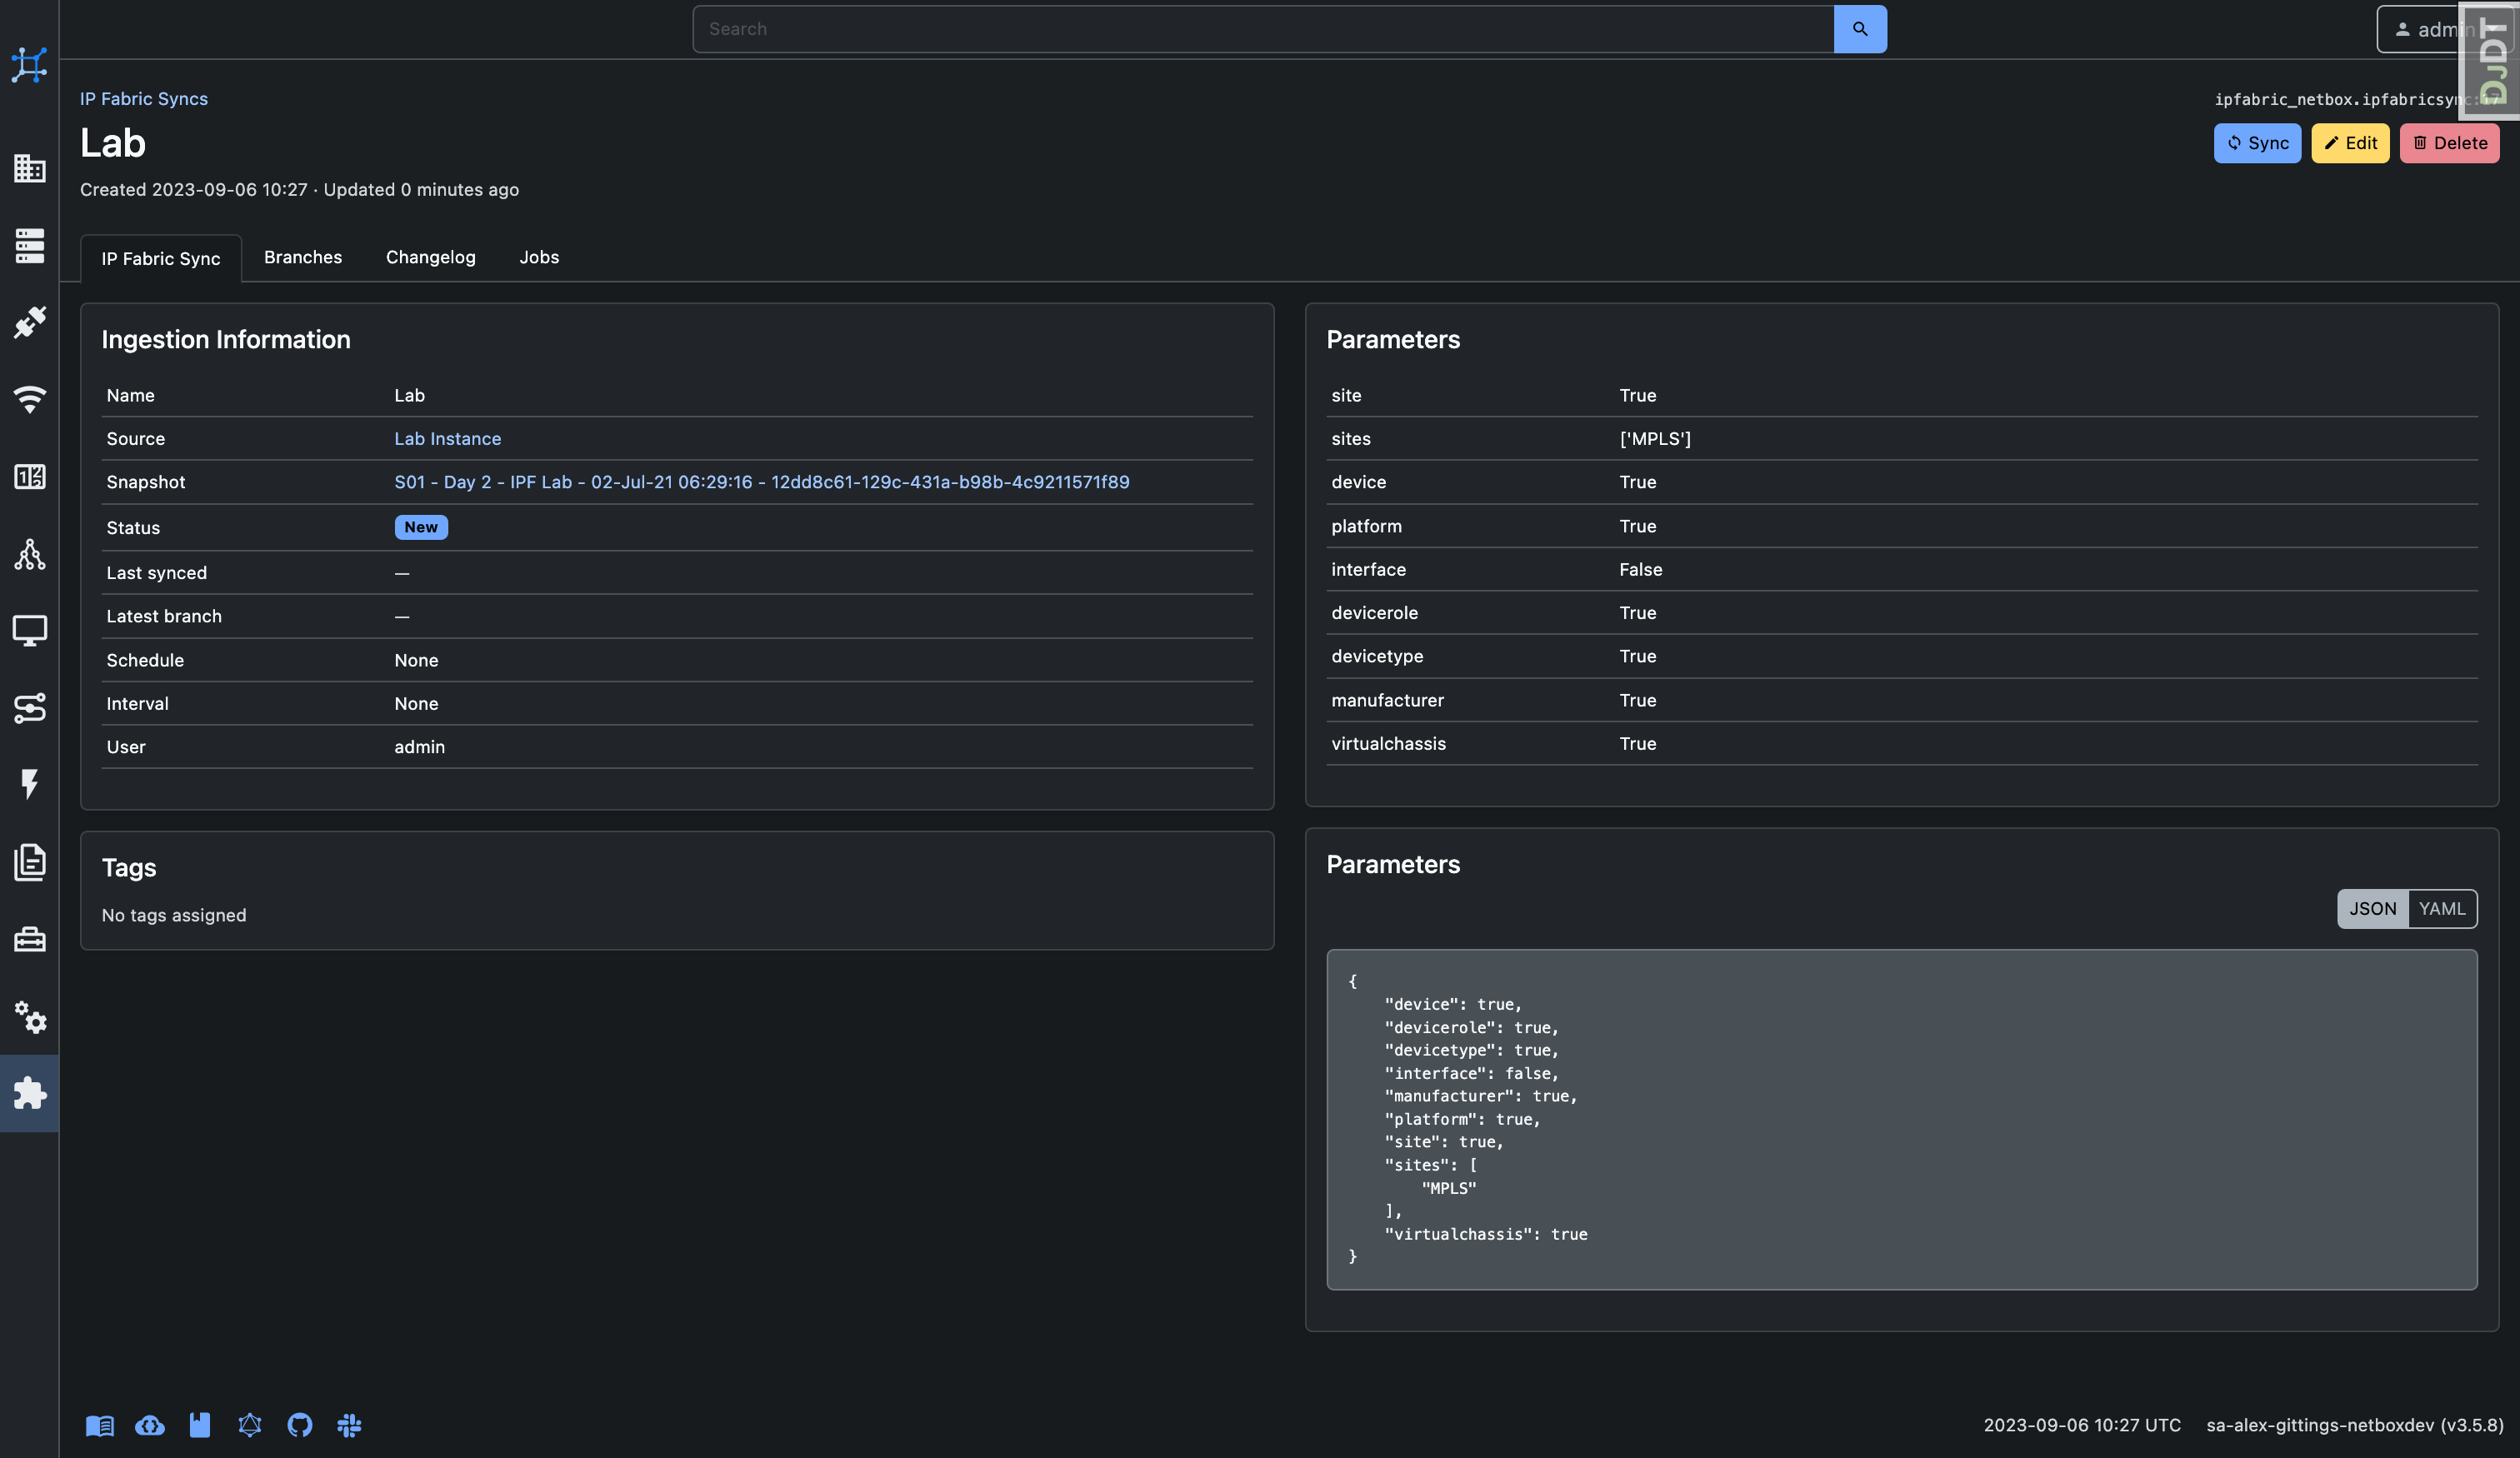Switch to the Branches tab
The height and width of the screenshot is (1458, 2520).
click(303, 257)
